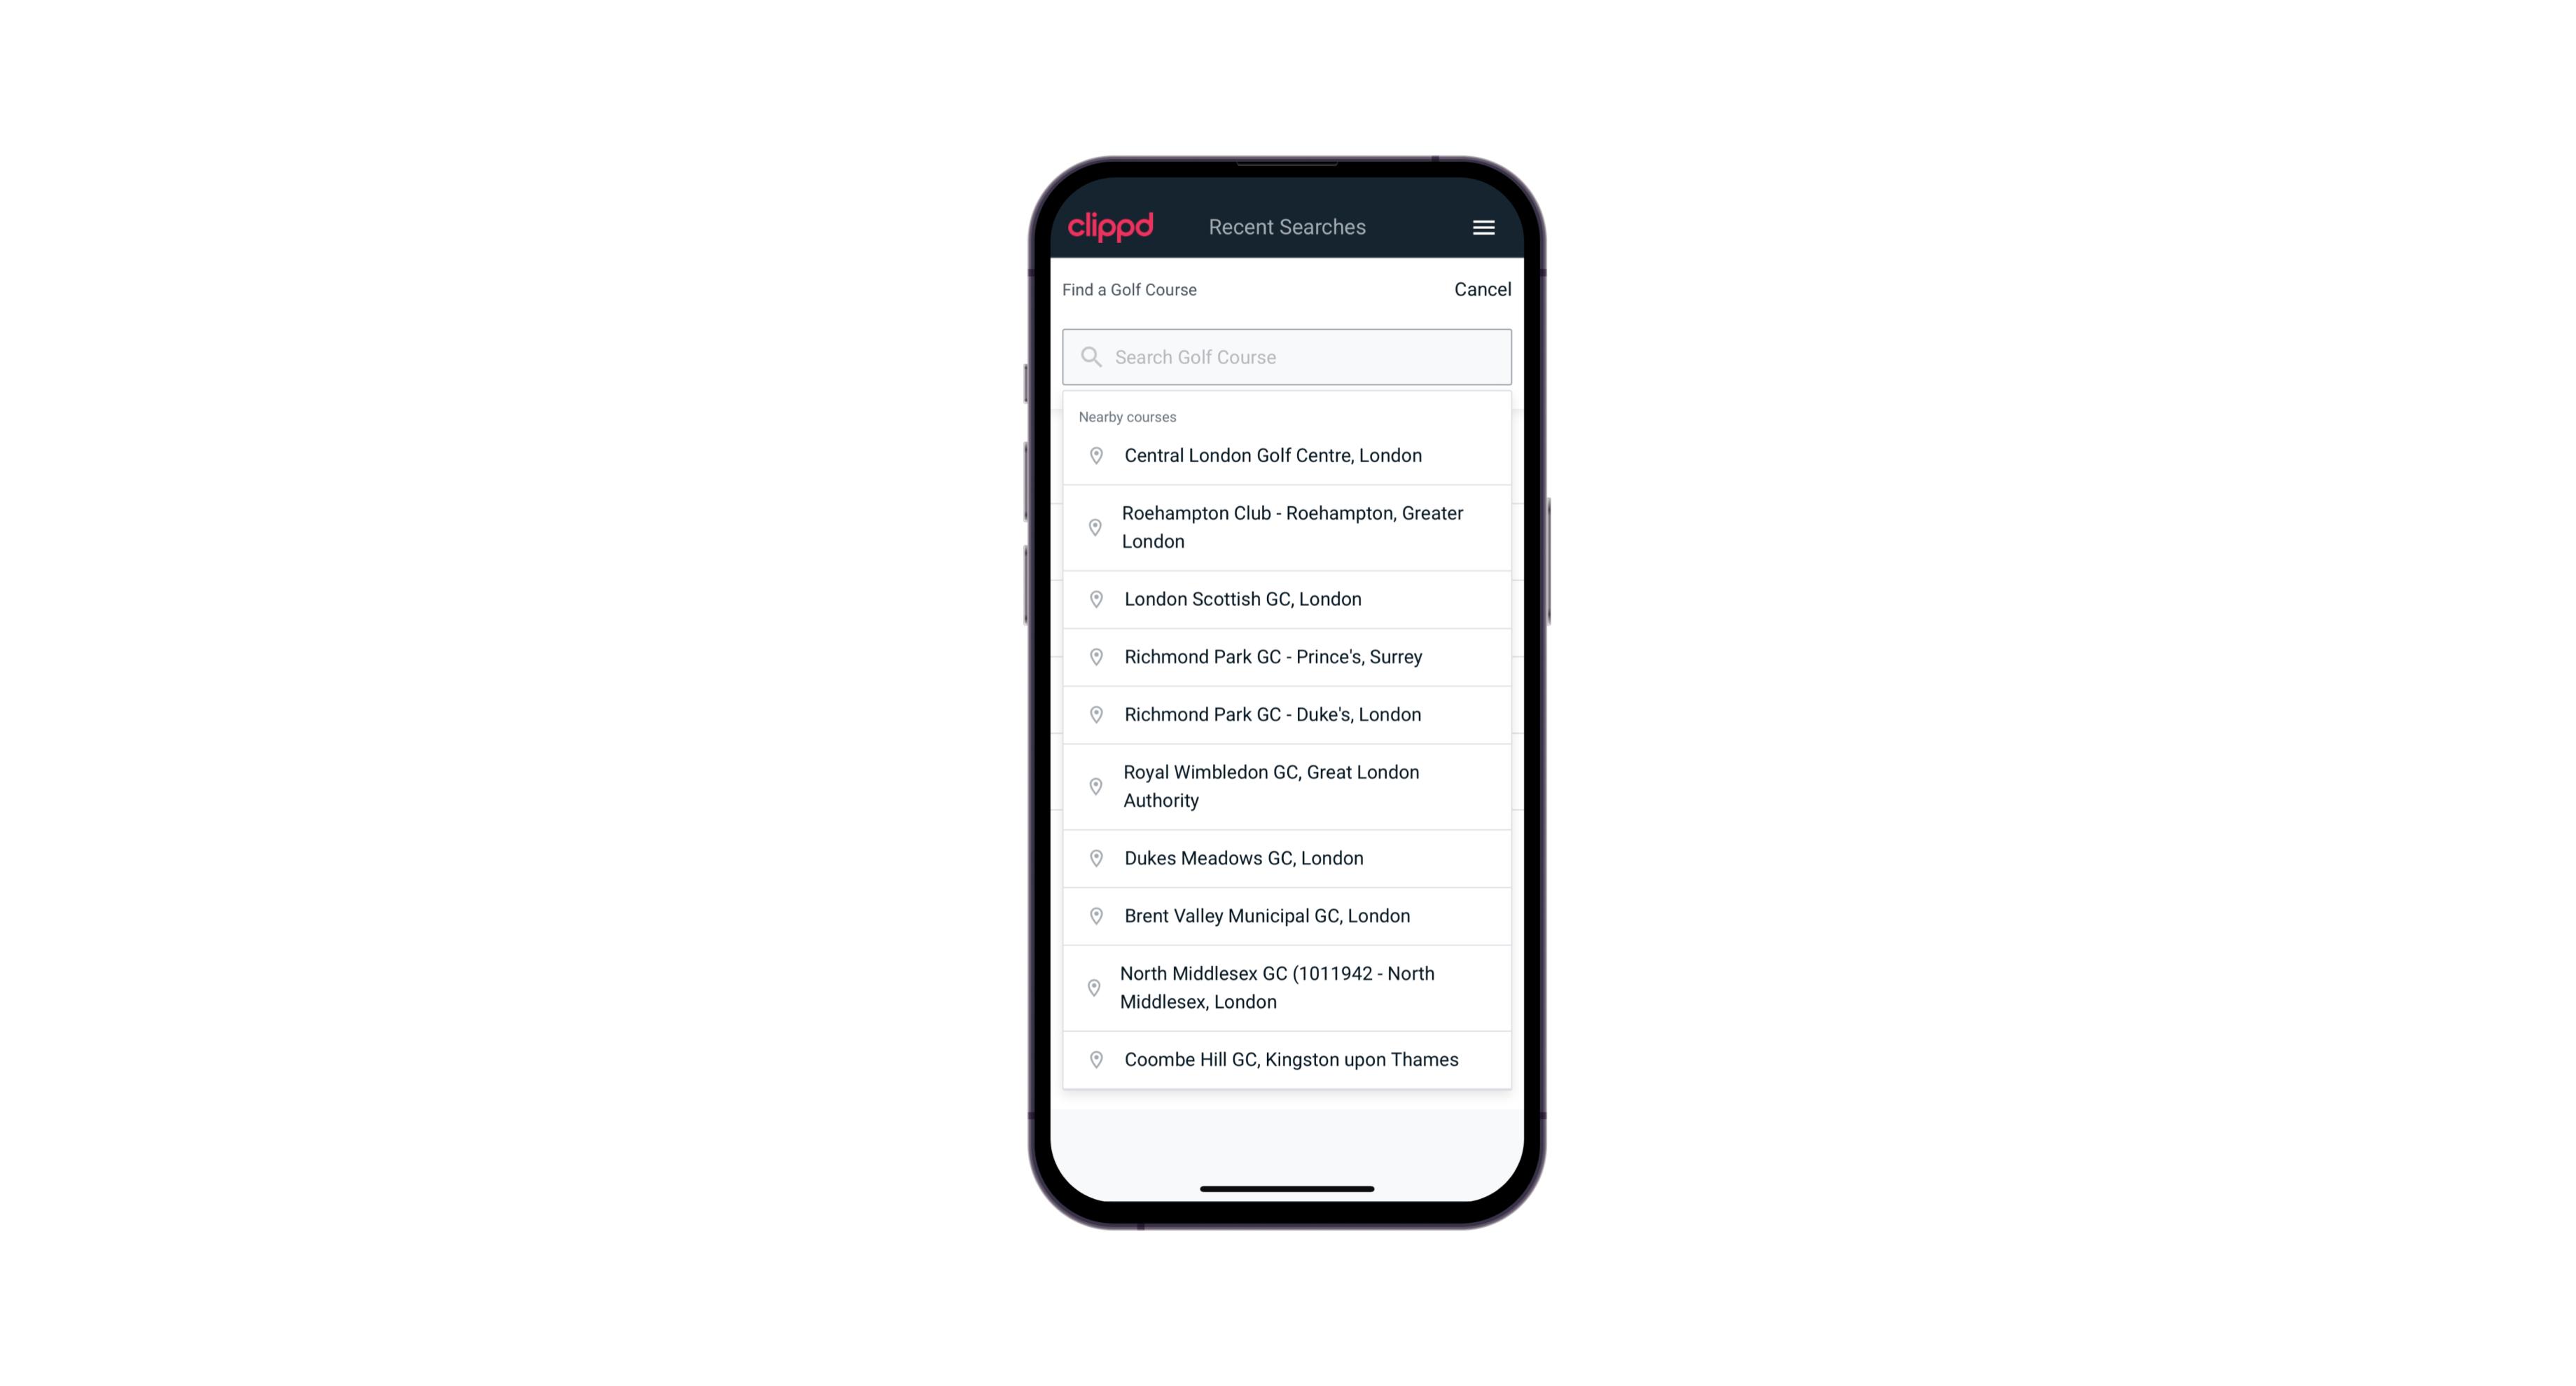The image size is (2576, 1386).
Task: Tap the Search Golf Course input field
Action: click(1288, 356)
